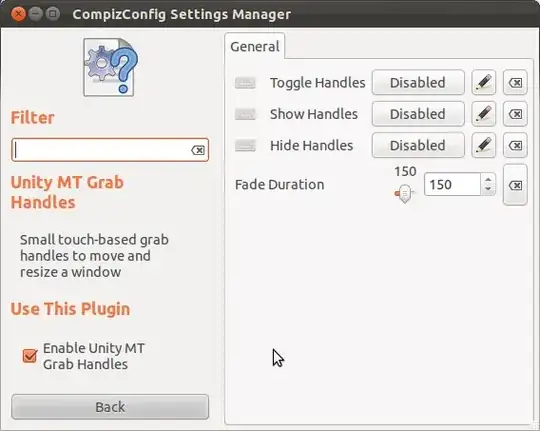
Task: Edit the Toggle Handles key binding with pencil icon
Action: click(484, 82)
